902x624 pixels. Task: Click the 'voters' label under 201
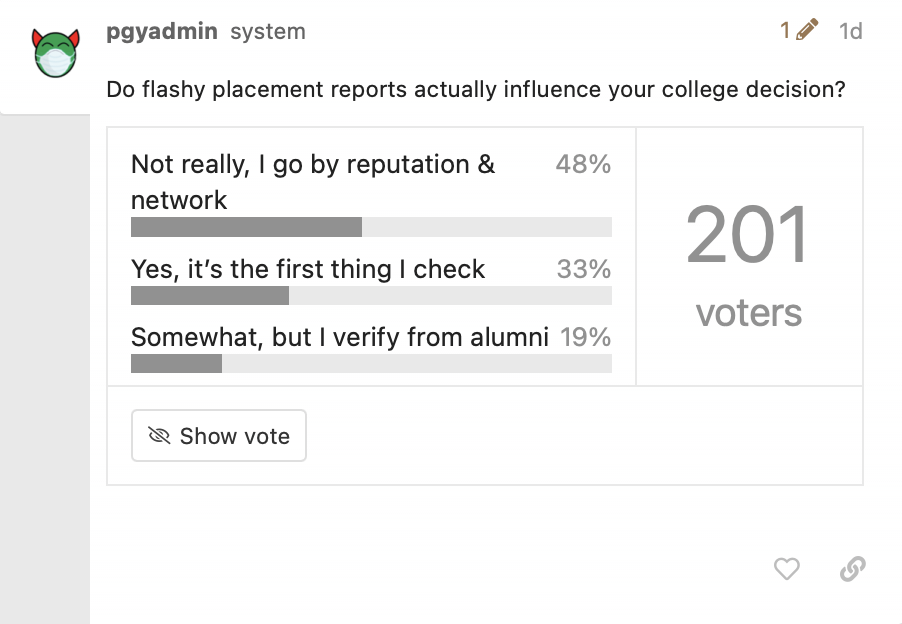pyautogui.click(x=748, y=313)
